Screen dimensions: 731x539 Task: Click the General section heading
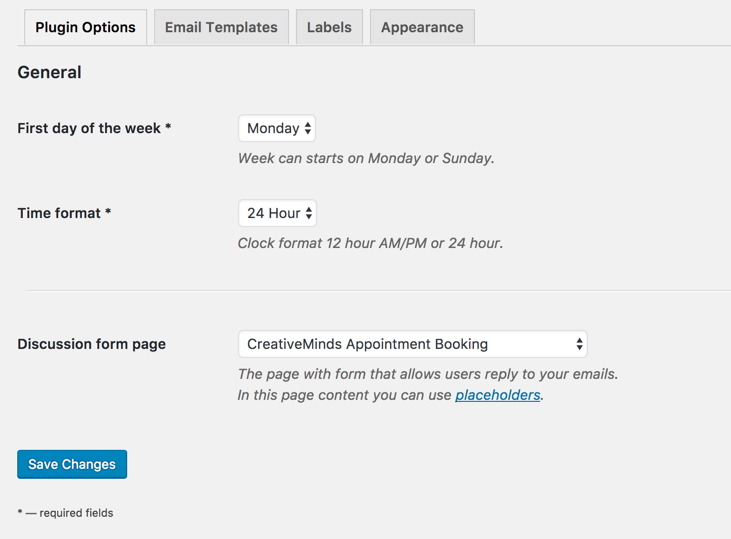tap(50, 72)
